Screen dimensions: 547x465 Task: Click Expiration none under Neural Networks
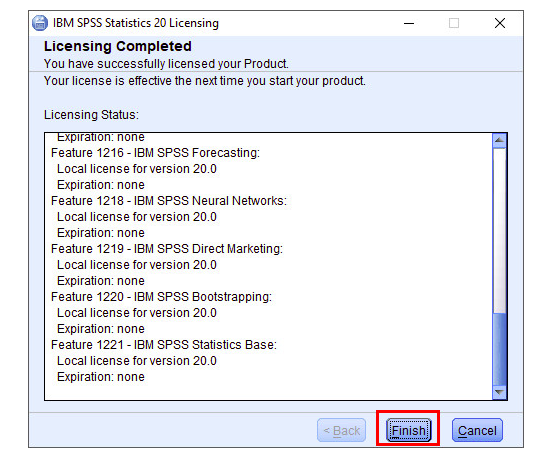coord(100,233)
